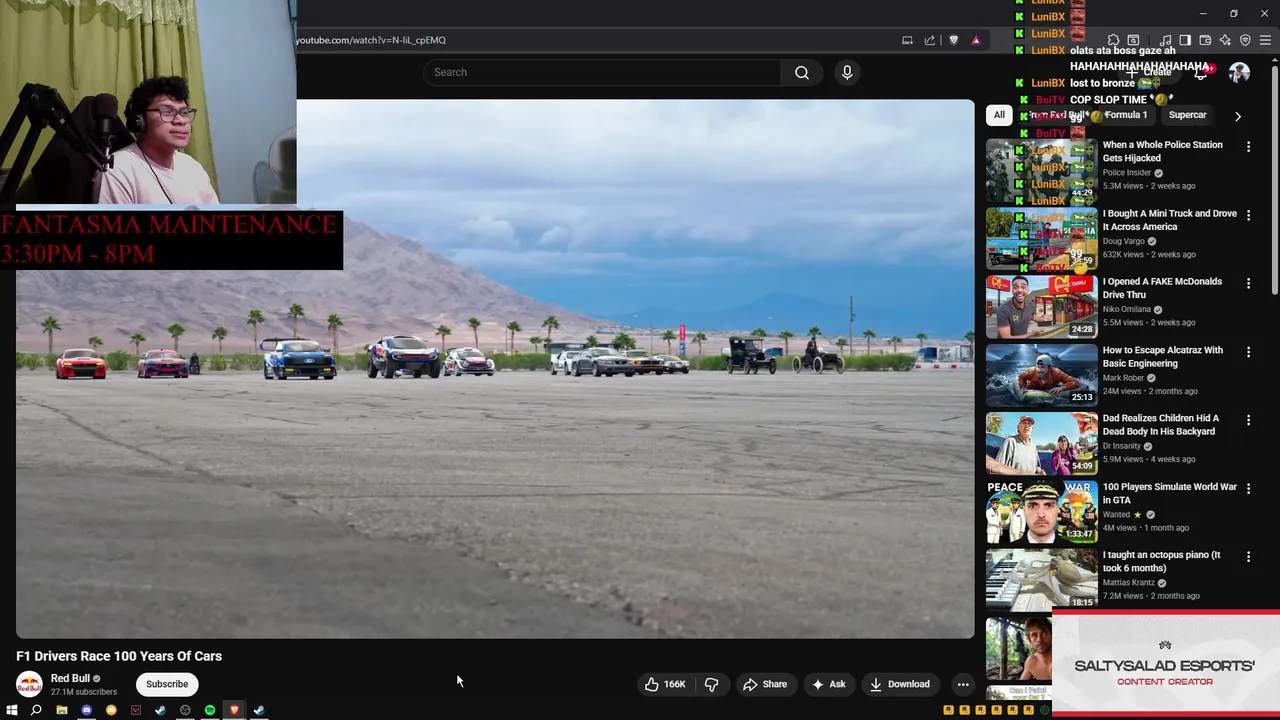1280x720 pixels.
Task: Open the browser extensions puzzle icon
Action: pos(1113,40)
